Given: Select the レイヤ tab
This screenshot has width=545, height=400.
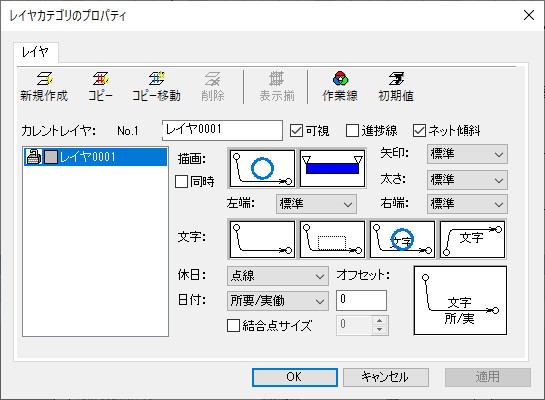Looking at the screenshot, I should pyautogui.click(x=35, y=52).
